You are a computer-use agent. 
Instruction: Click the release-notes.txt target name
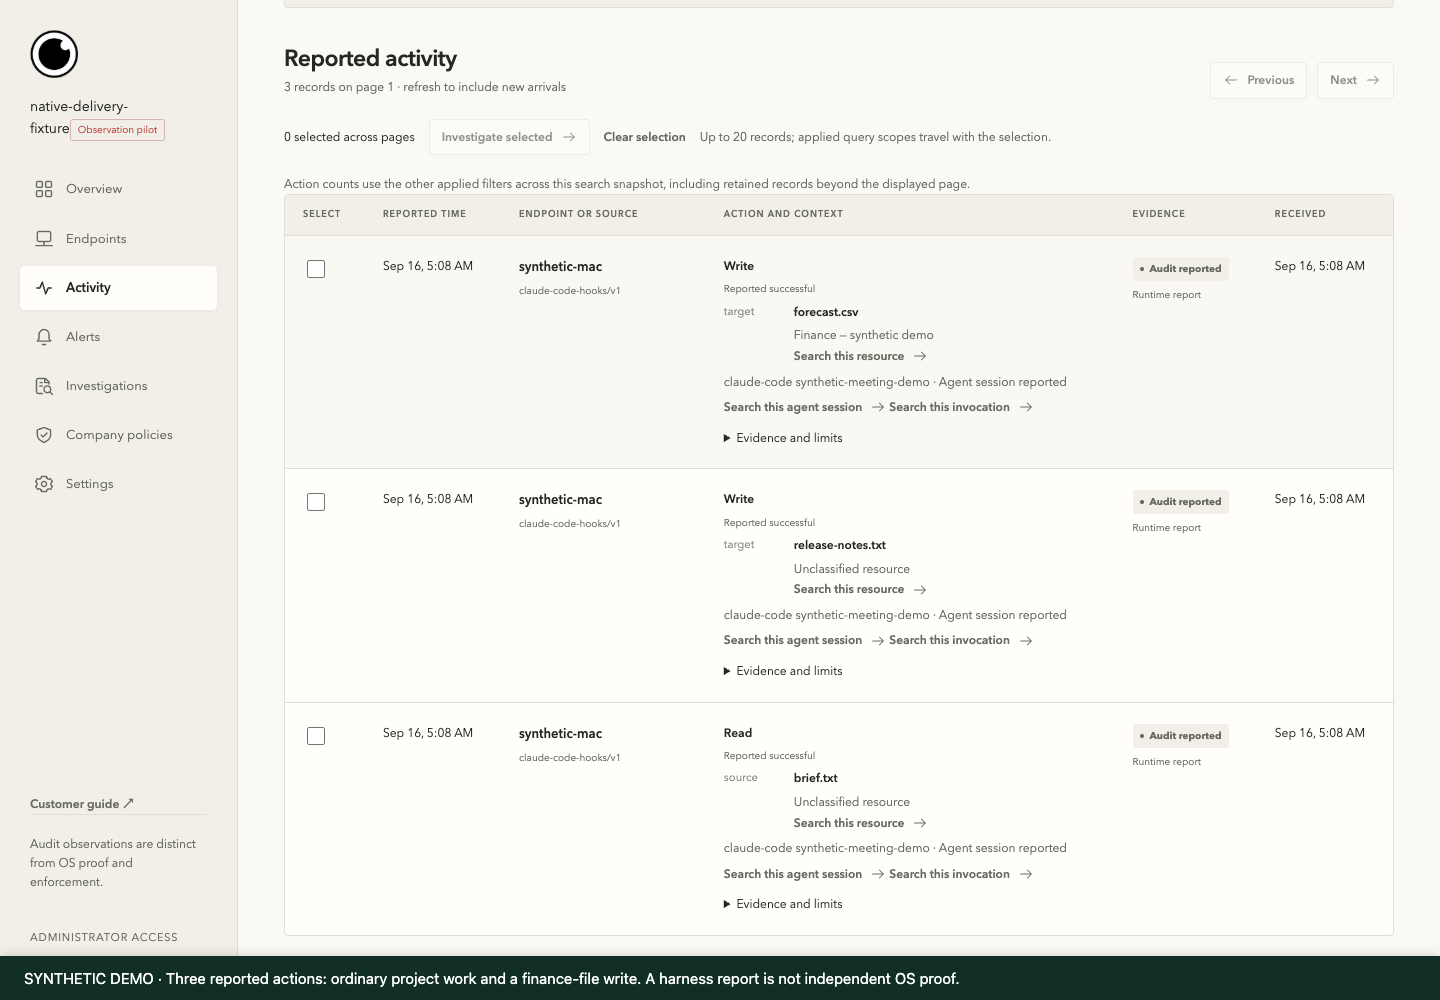tap(840, 546)
